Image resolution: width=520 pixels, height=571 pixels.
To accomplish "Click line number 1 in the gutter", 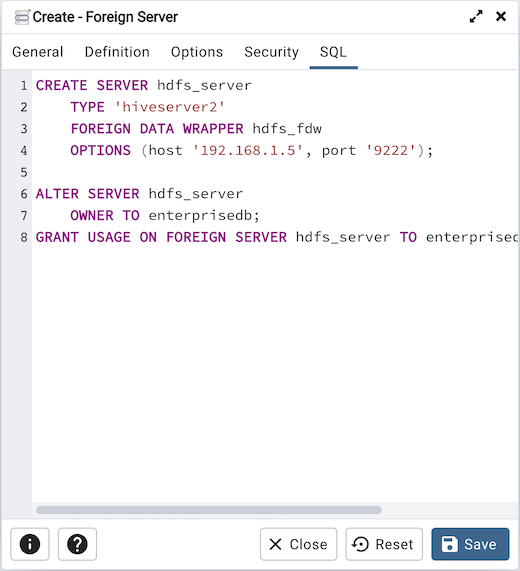I will [24, 86].
